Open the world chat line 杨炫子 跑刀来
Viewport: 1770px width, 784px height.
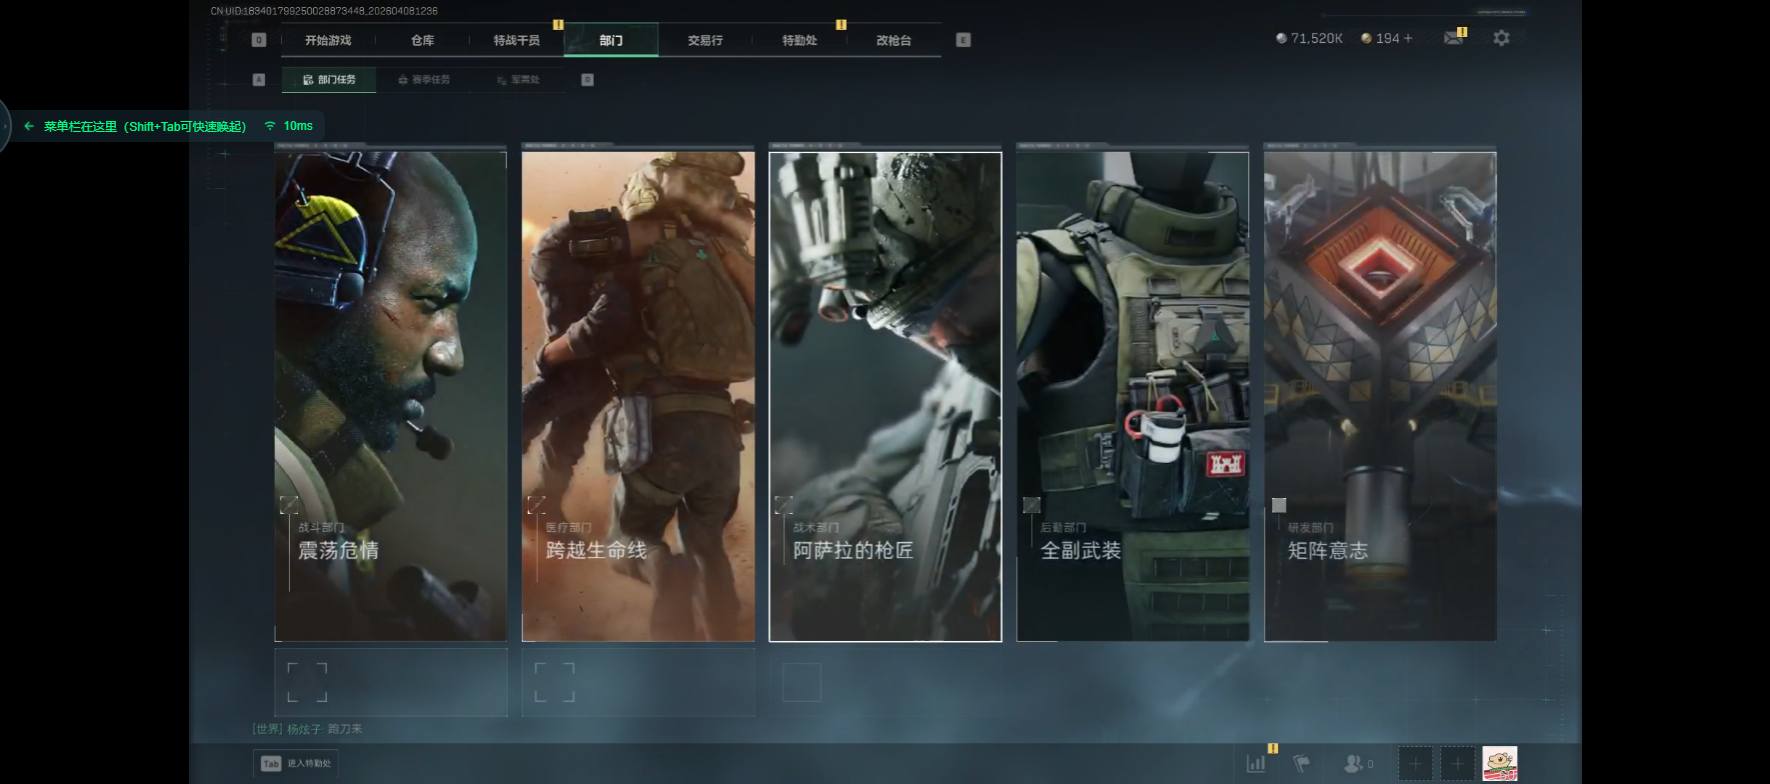coord(308,729)
